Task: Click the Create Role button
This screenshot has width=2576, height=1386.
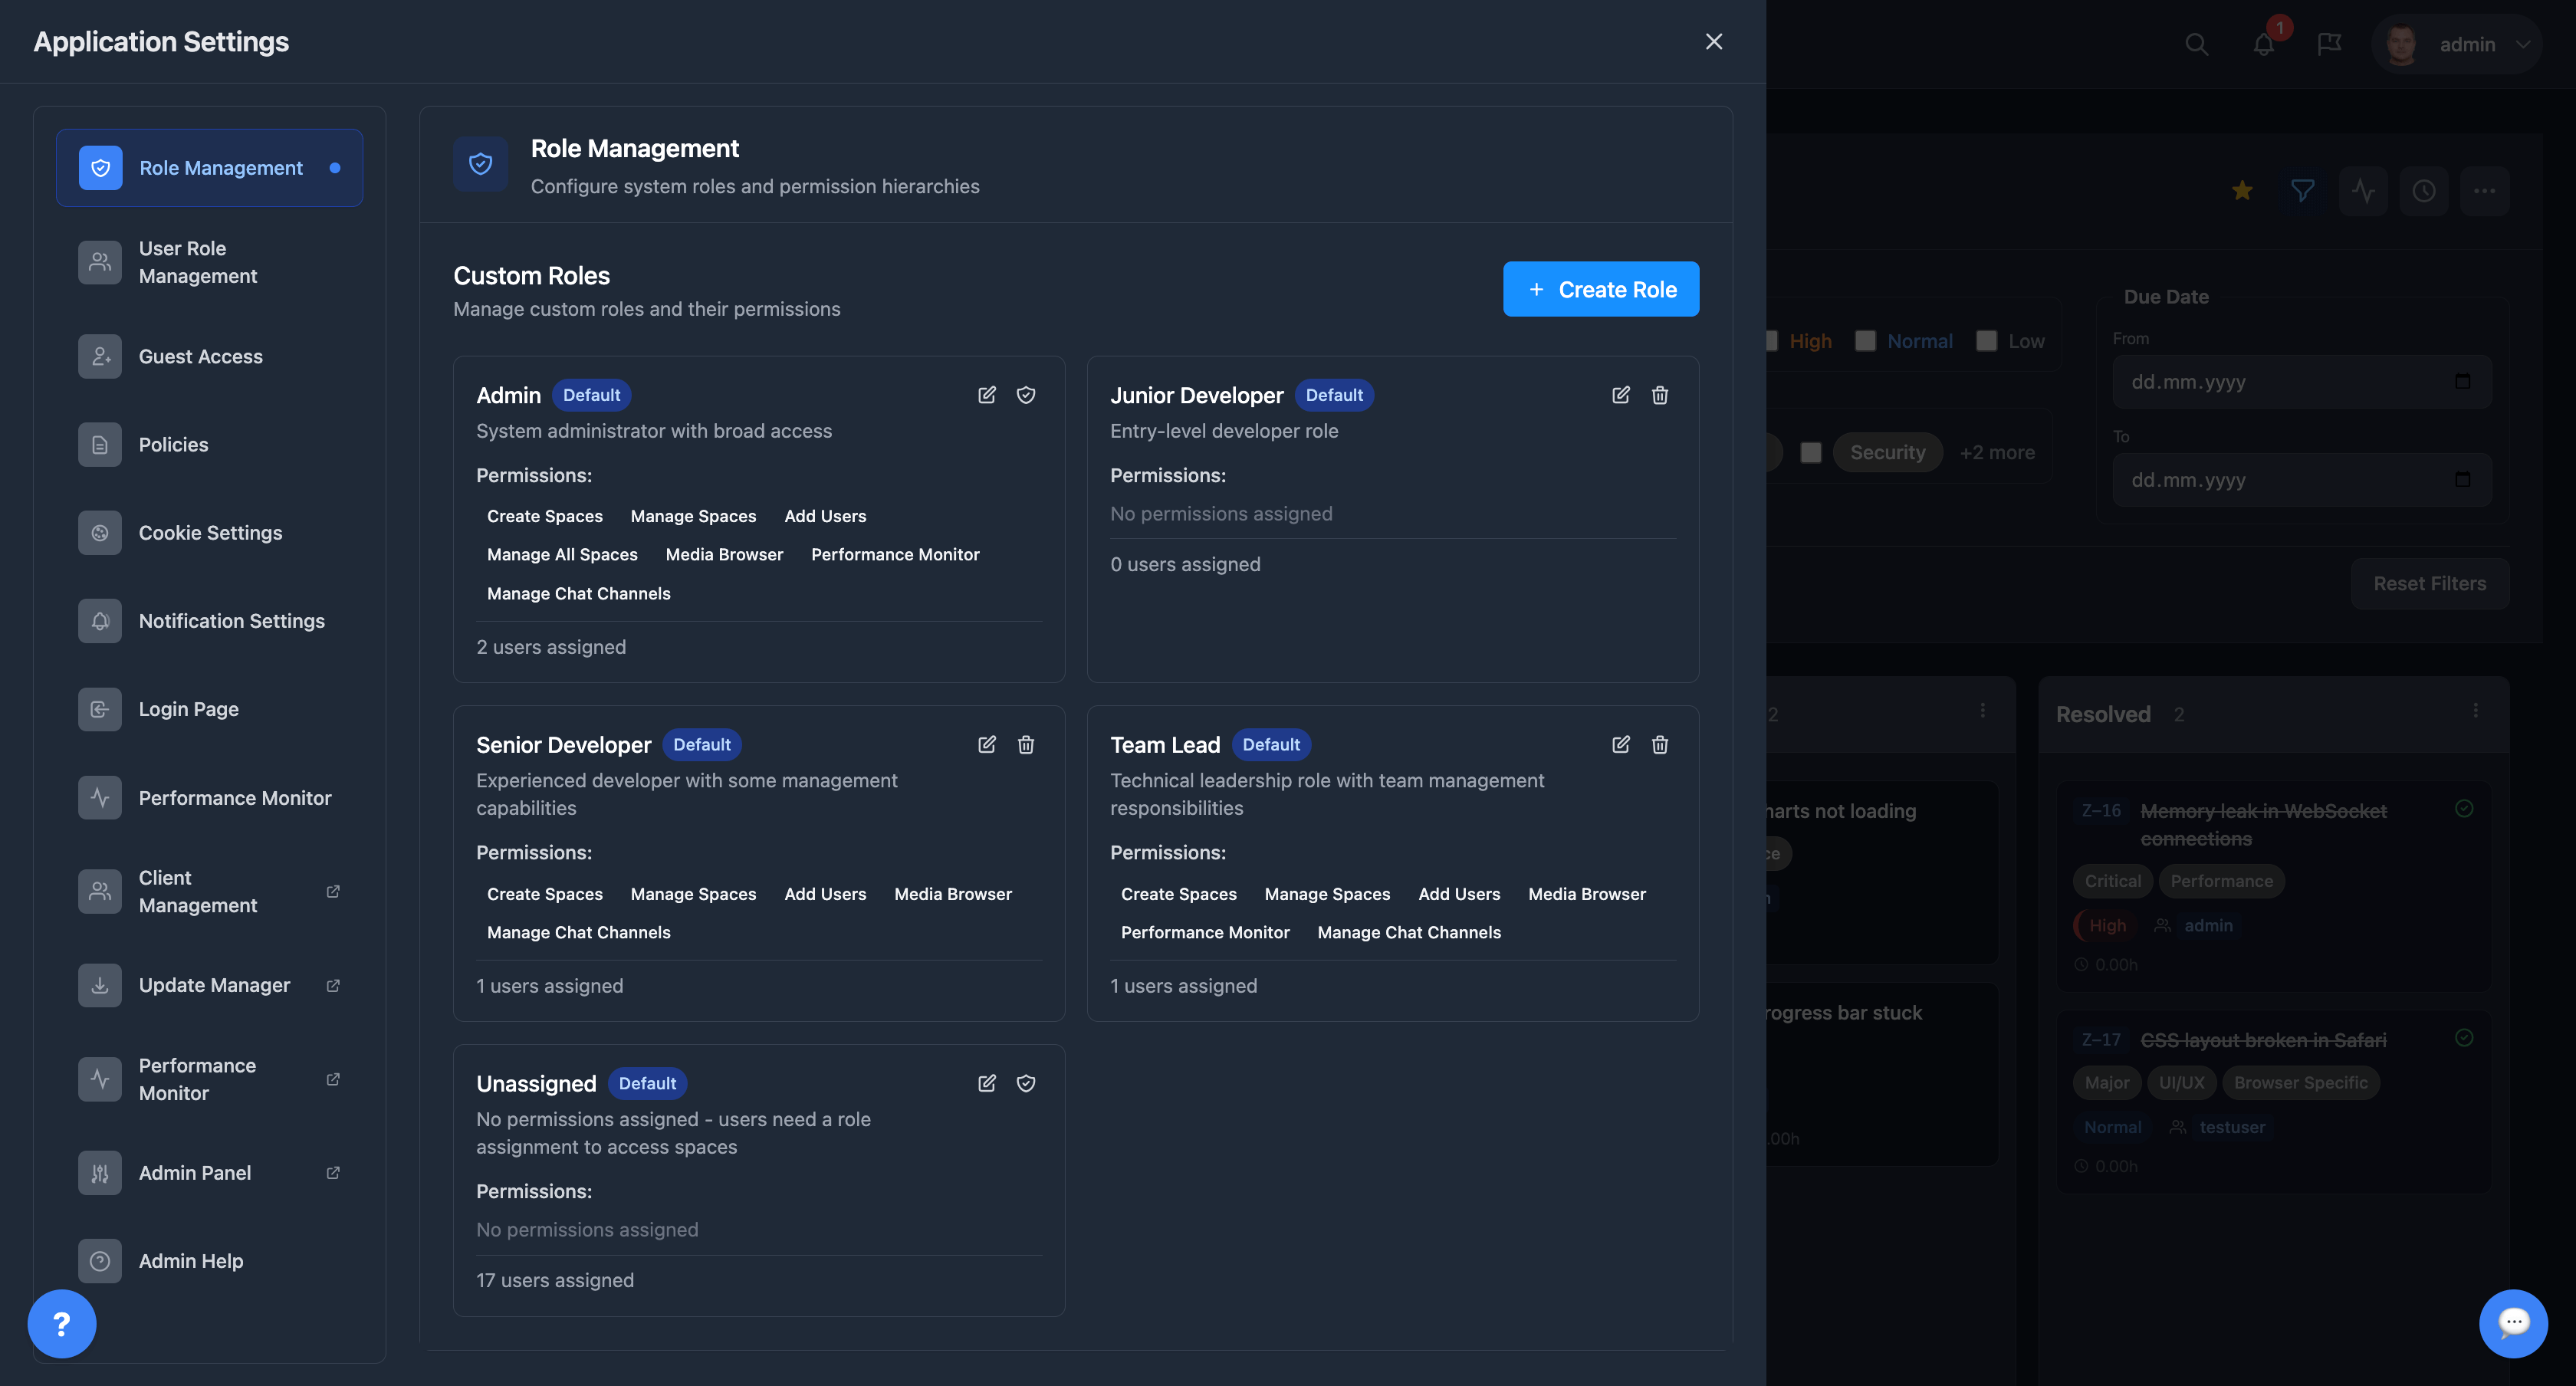Action: [x=1600, y=289]
